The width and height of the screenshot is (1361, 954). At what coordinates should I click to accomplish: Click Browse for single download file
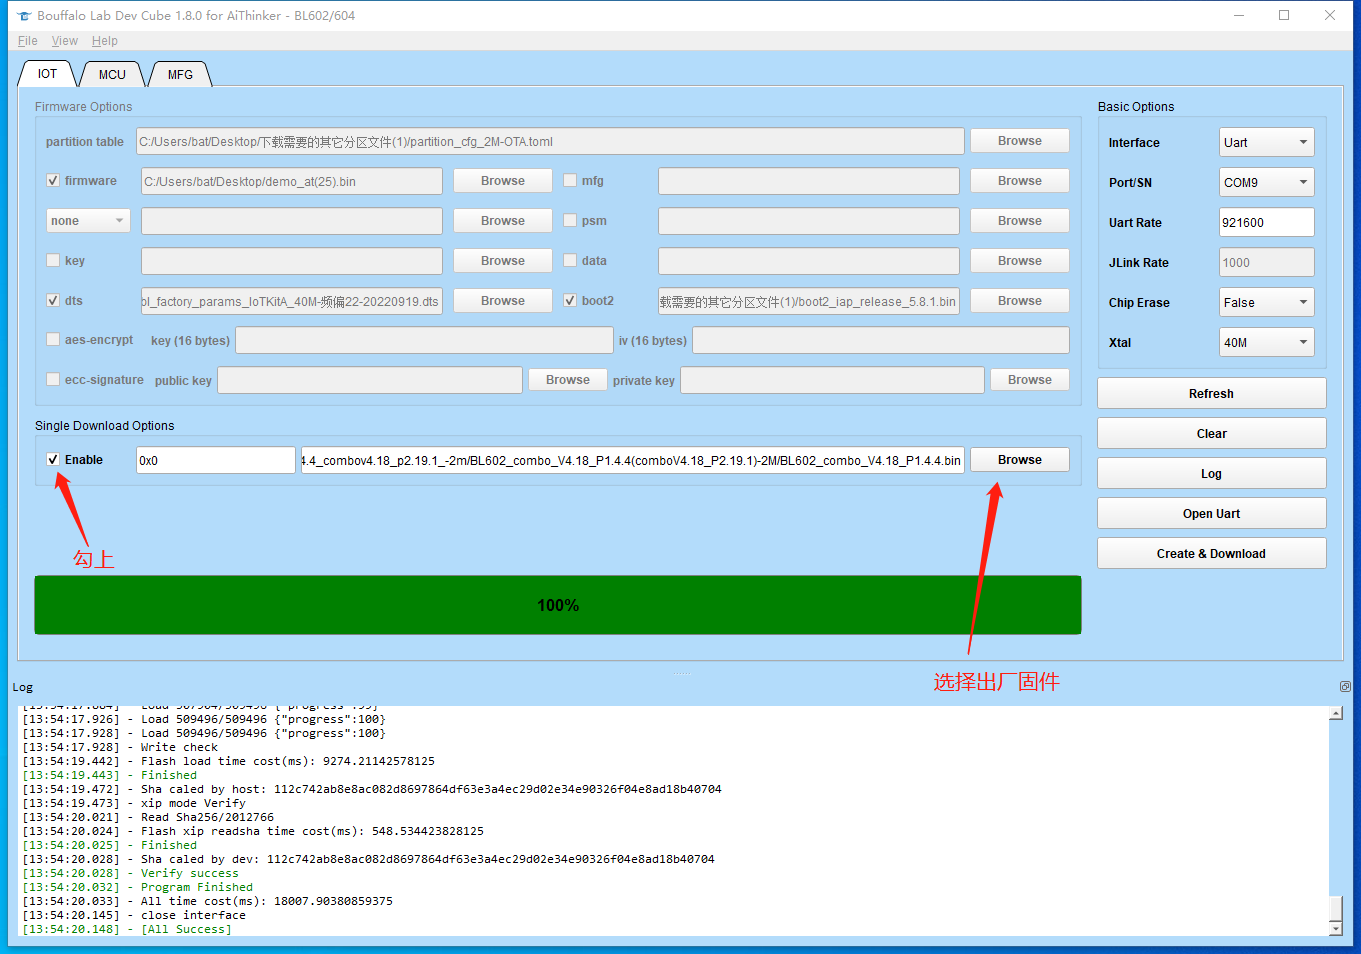click(x=1019, y=460)
